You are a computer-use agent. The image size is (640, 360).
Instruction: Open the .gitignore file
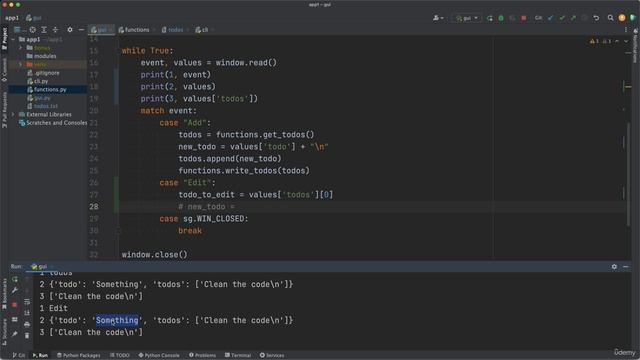tap(43, 73)
